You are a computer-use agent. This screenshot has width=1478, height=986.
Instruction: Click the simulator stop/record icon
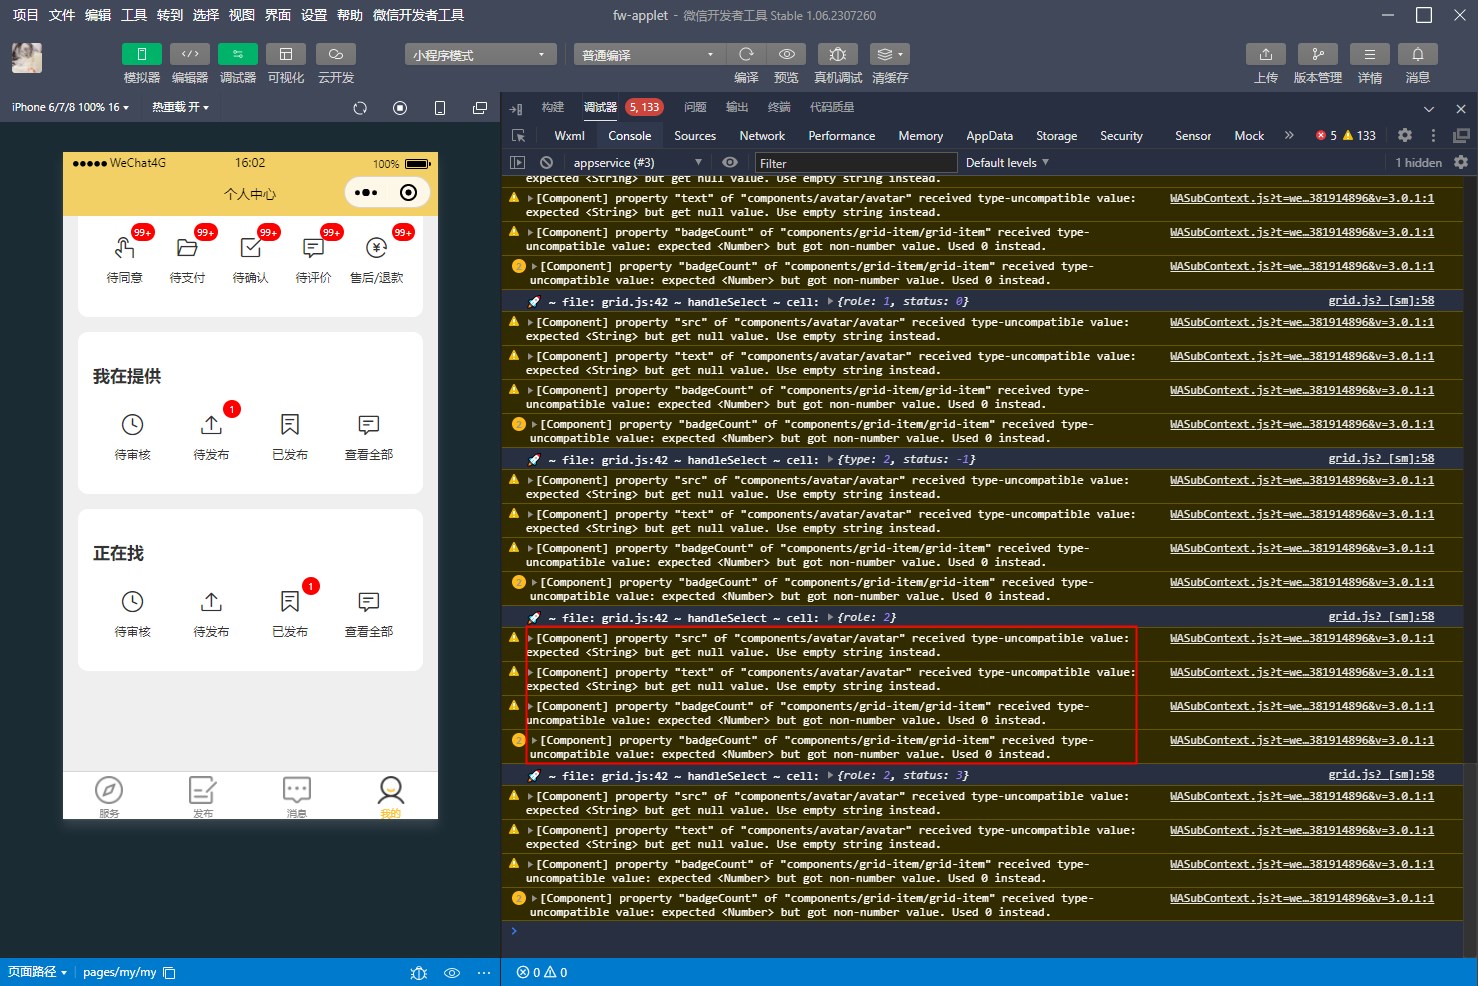tap(400, 108)
